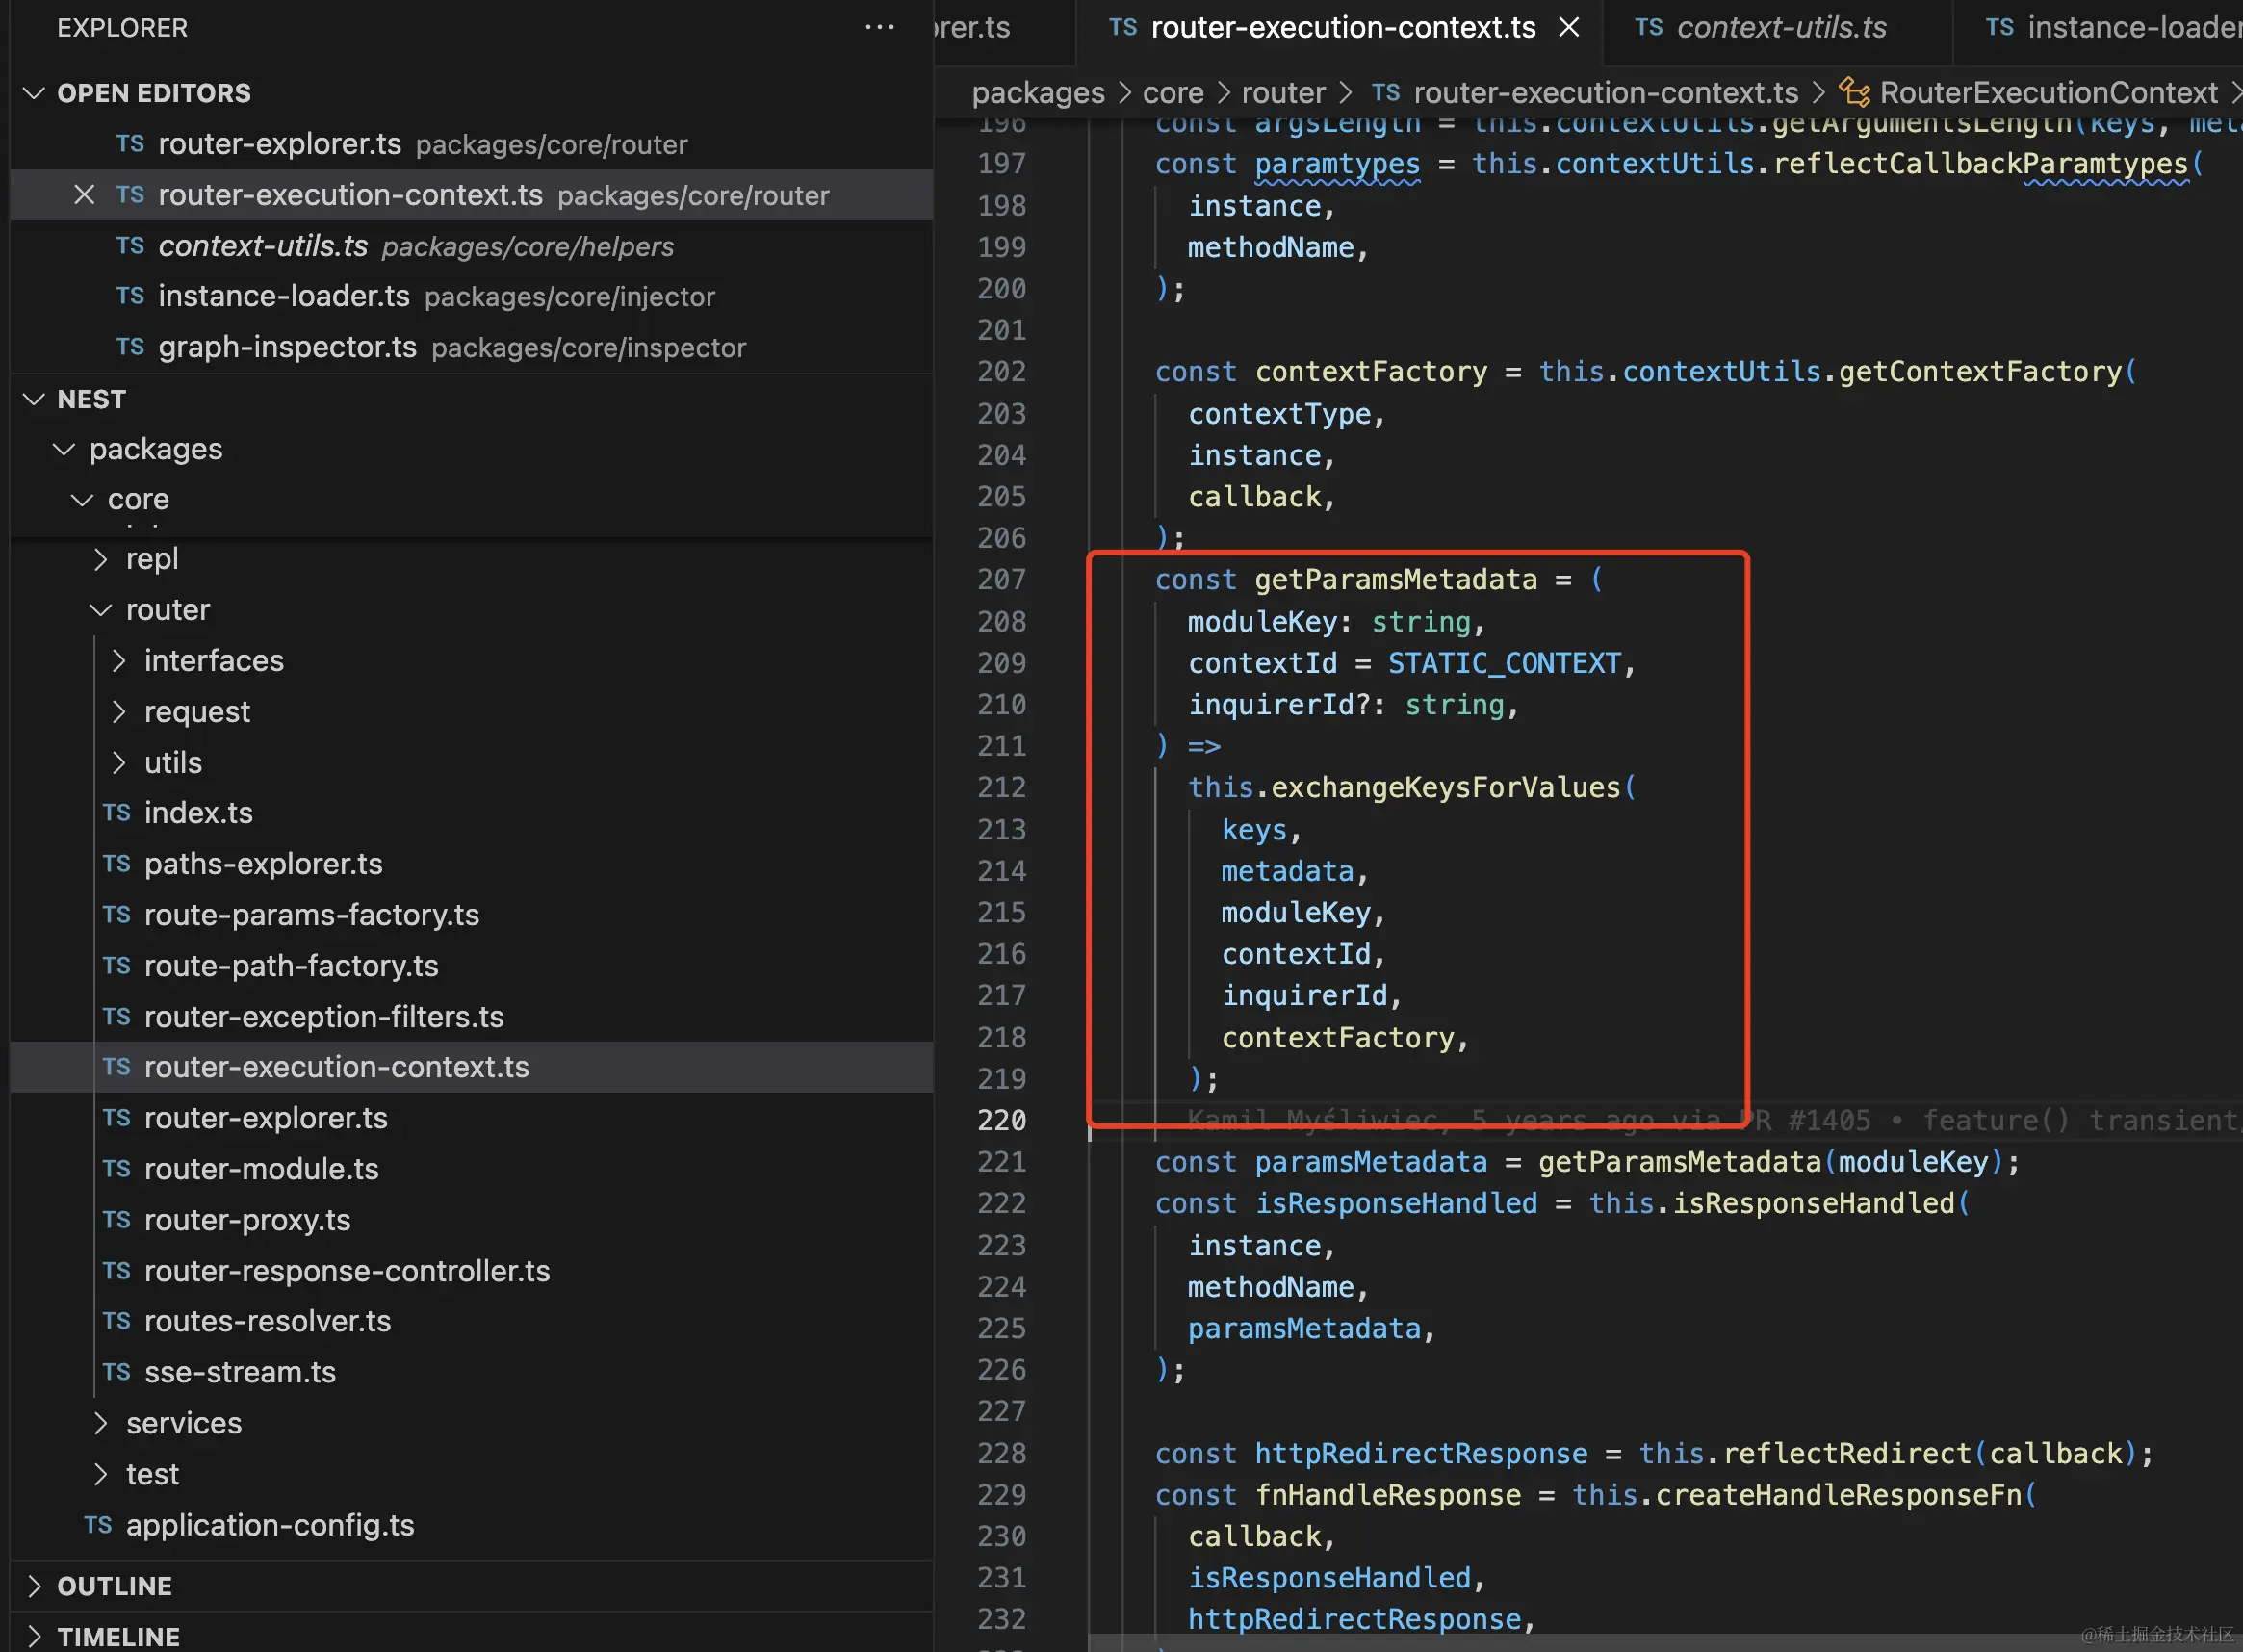The width and height of the screenshot is (2243, 1652).
Task: Open Explorer views and more actions menu
Action: [x=879, y=27]
